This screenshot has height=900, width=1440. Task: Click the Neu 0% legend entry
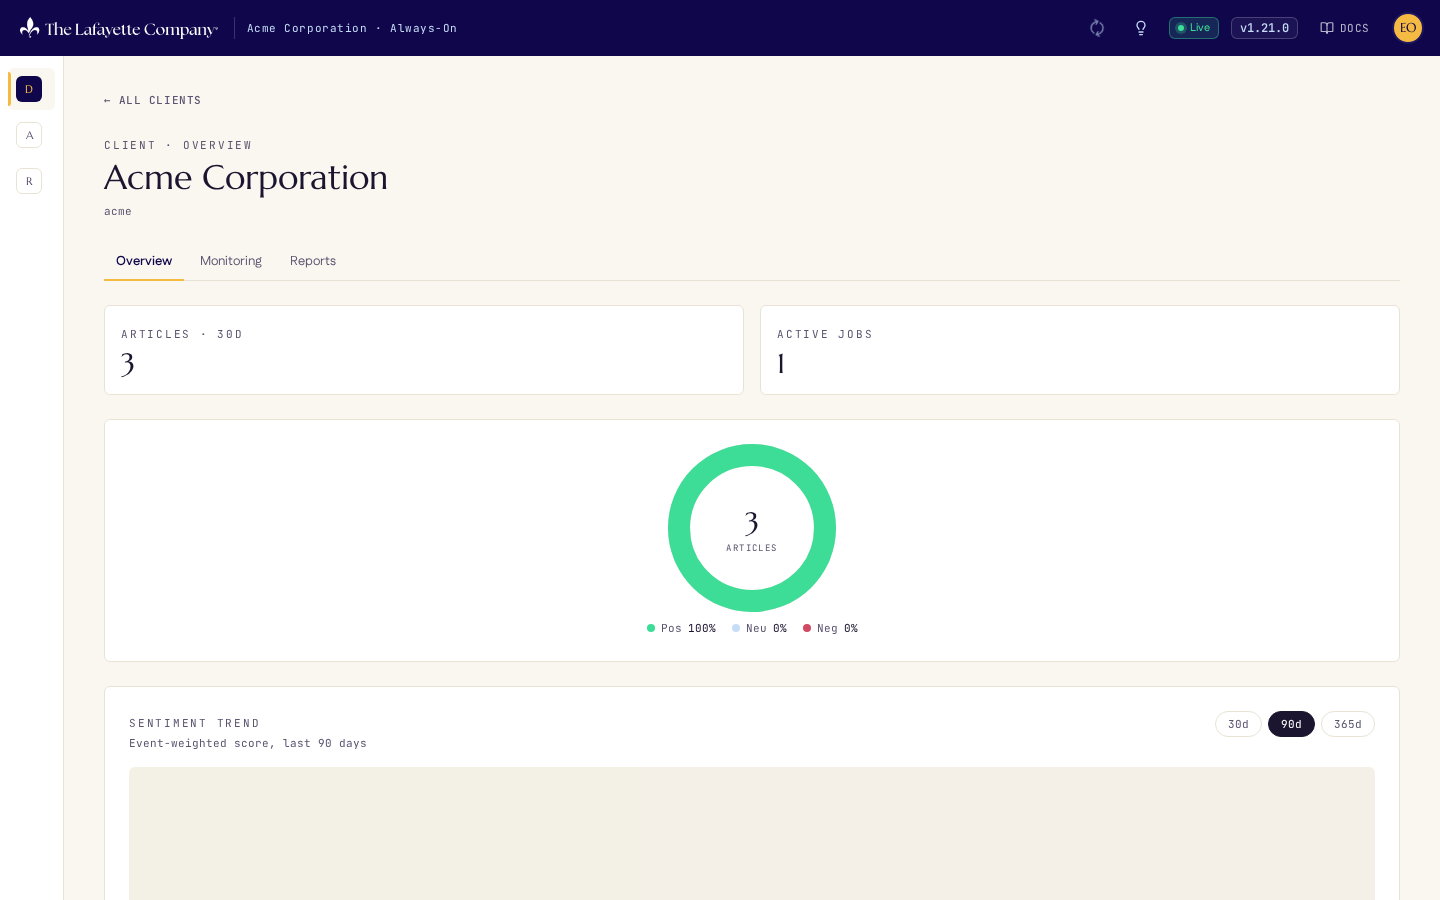click(x=759, y=628)
